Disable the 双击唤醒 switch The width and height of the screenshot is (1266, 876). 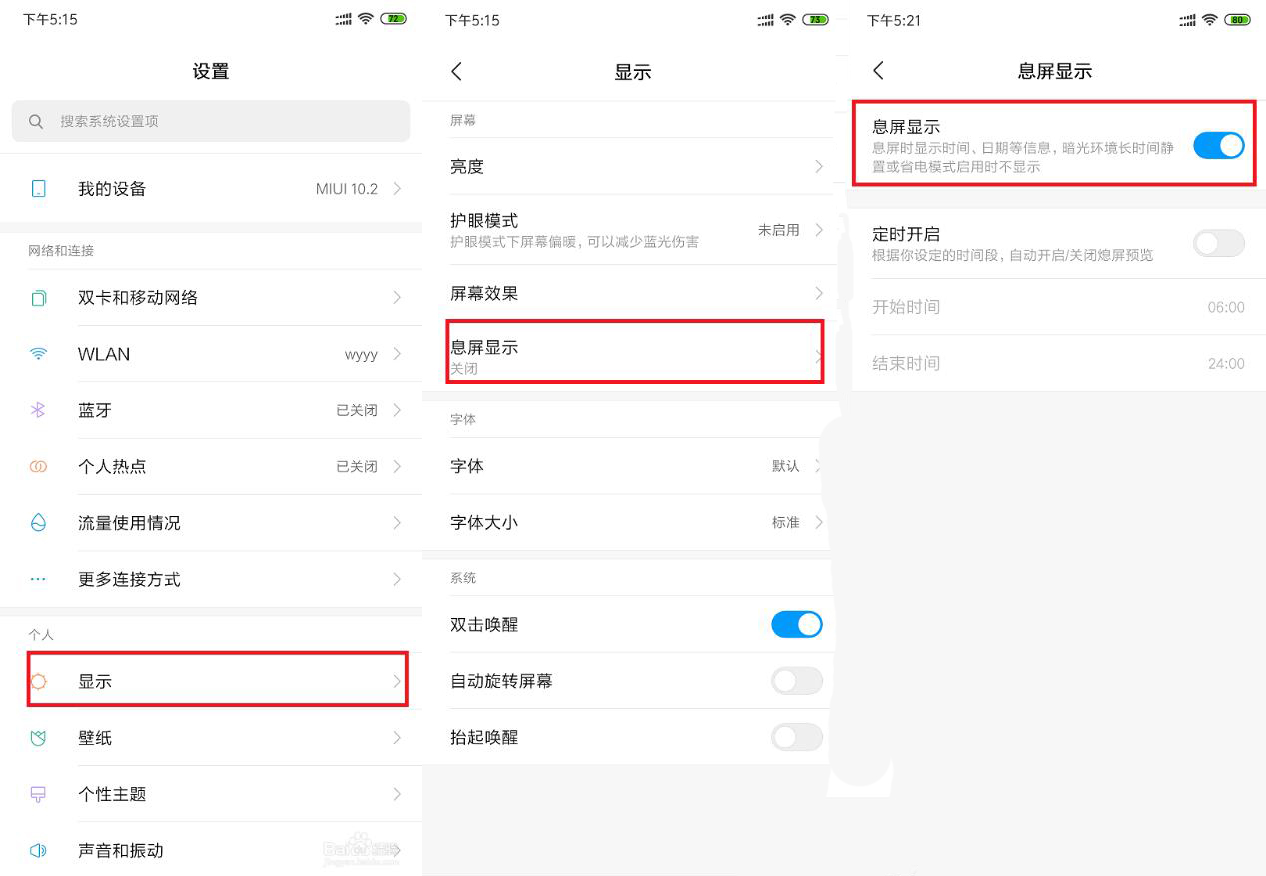coord(796,624)
